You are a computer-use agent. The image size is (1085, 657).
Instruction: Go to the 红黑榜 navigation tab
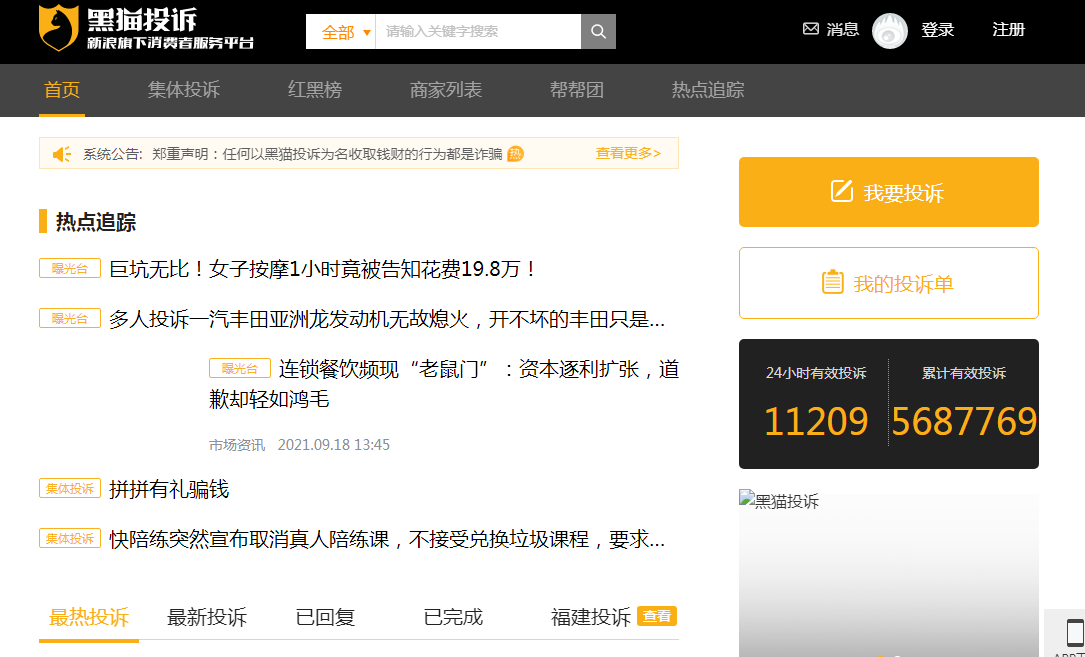point(315,90)
